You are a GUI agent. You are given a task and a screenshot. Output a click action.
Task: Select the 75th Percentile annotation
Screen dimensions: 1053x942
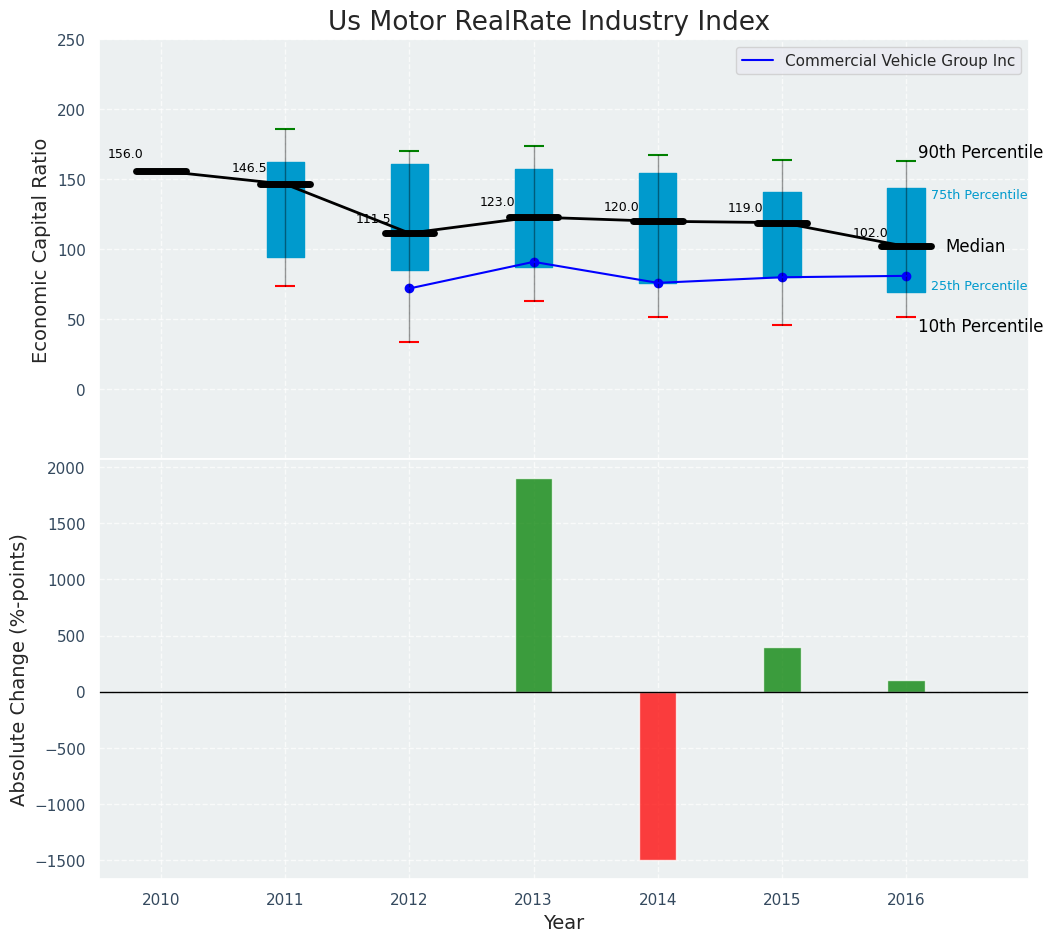coord(978,195)
